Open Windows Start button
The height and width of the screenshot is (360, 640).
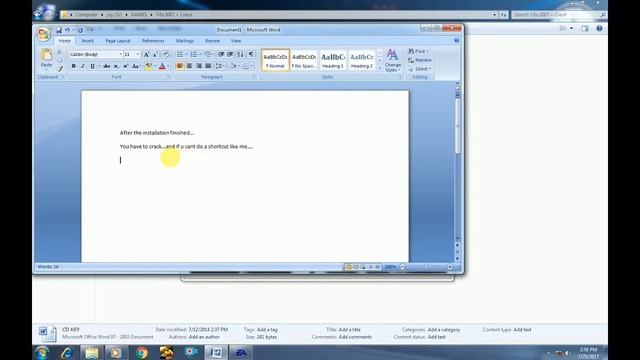pyautogui.click(x=42, y=353)
